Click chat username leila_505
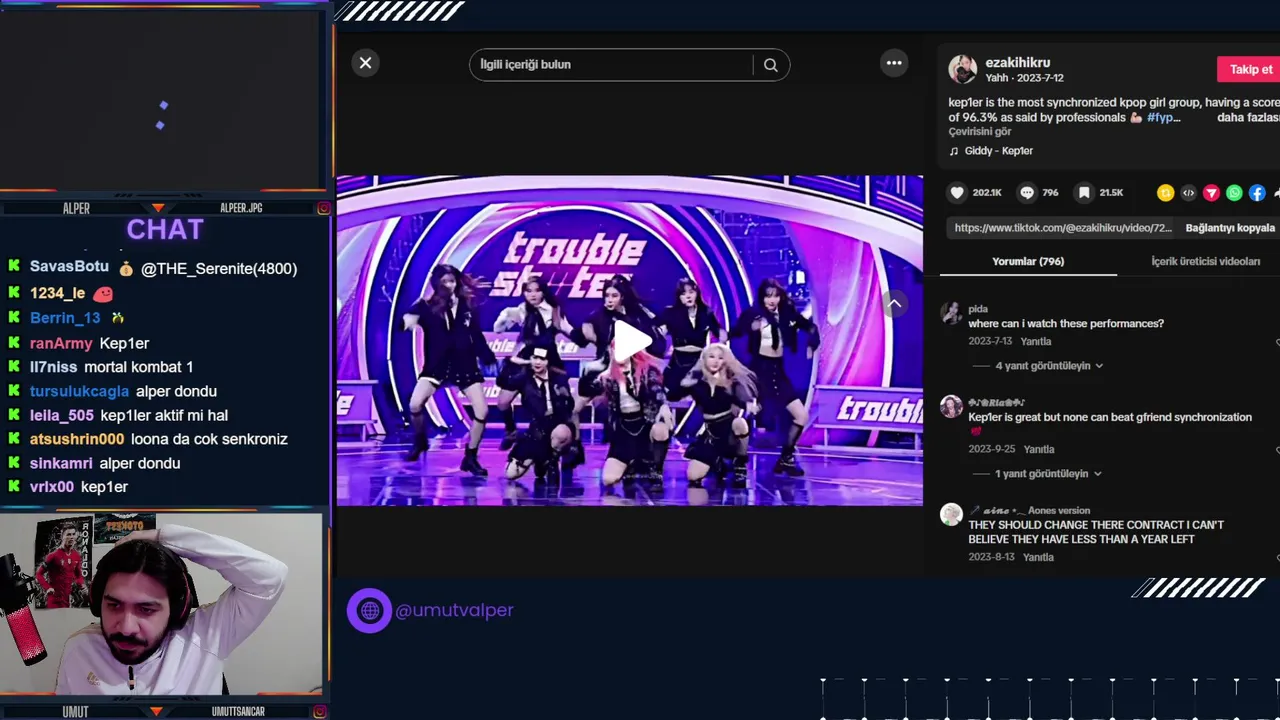The width and height of the screenshot is (1280, 720). point(62,415)
